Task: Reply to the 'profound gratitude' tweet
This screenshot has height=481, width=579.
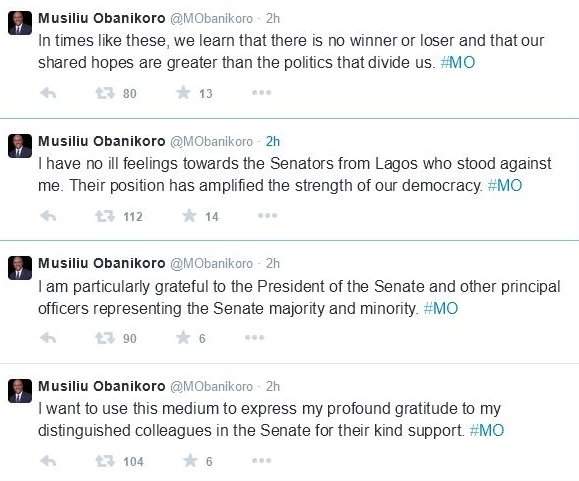Action: click(x=48, y=461)
